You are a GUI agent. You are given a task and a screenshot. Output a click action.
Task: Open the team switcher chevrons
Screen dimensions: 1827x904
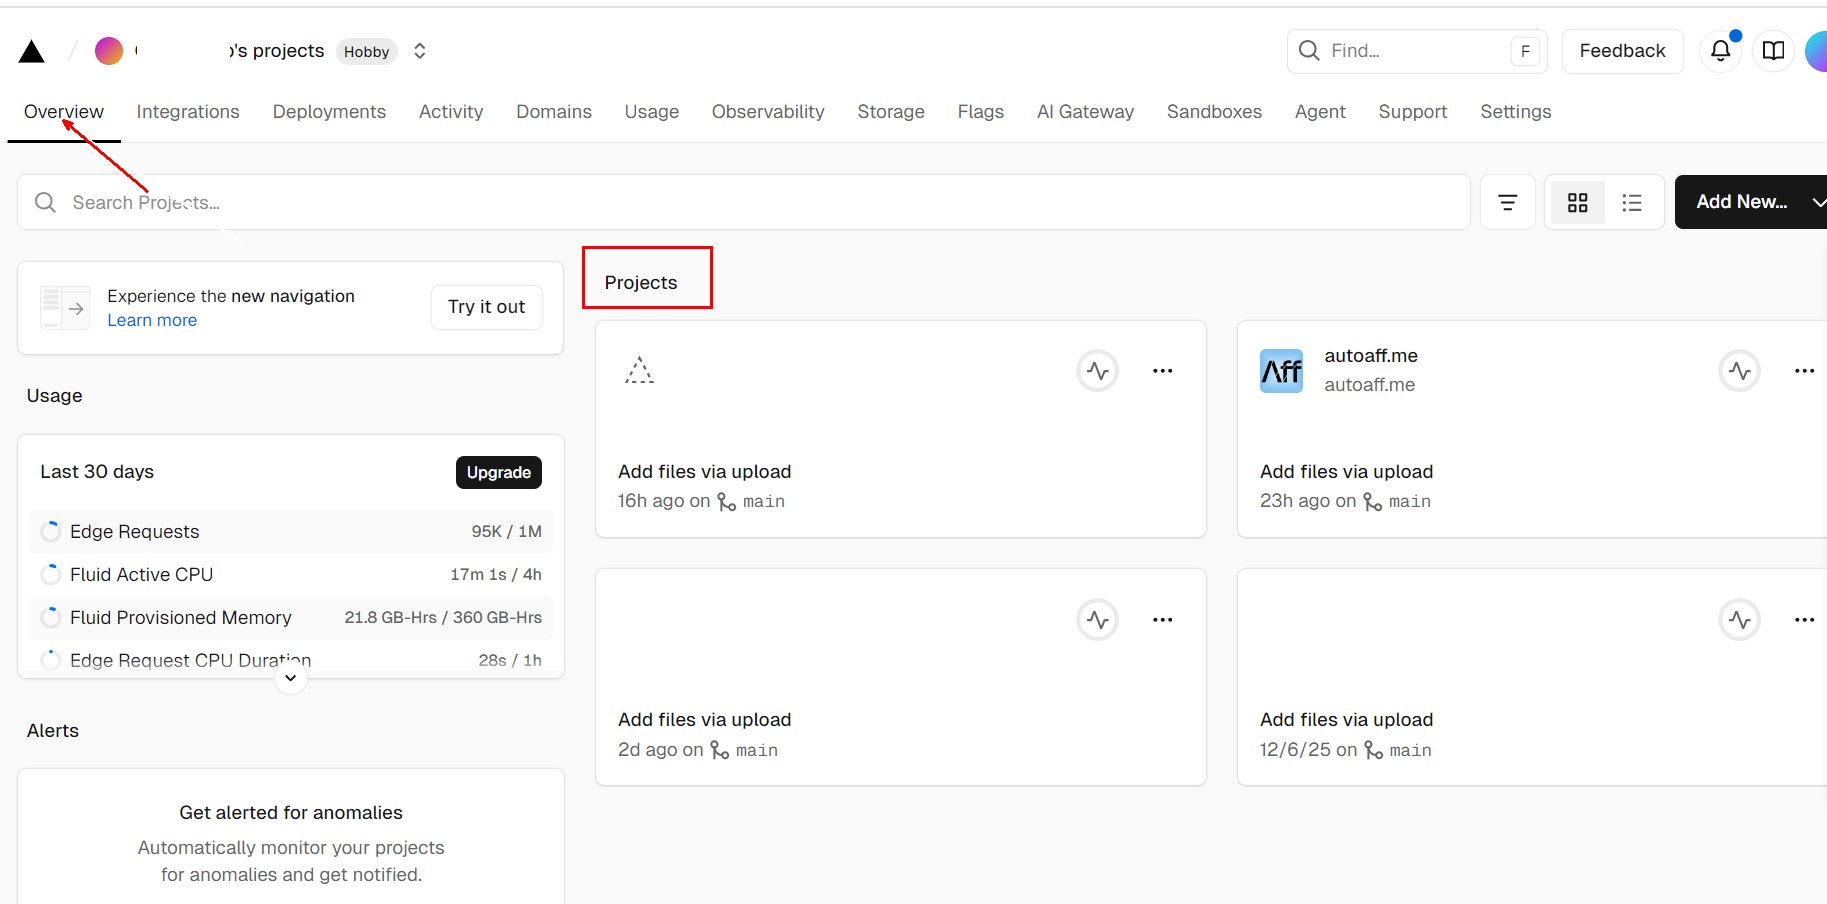[x=420, y=51]
